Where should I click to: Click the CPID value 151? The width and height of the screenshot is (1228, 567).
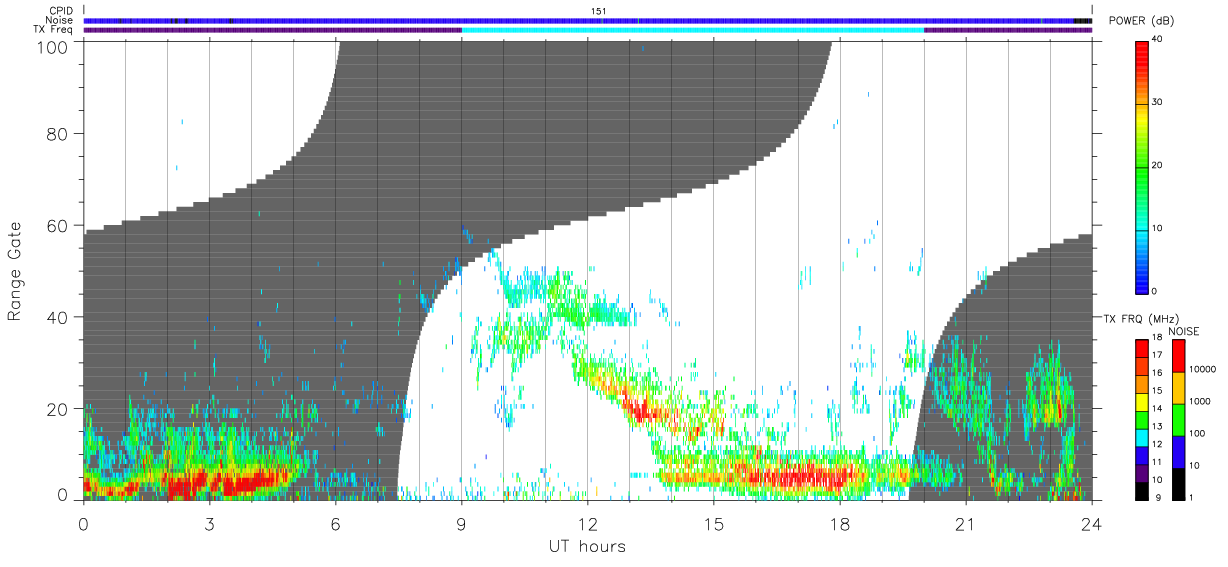[x=598, y=11]
